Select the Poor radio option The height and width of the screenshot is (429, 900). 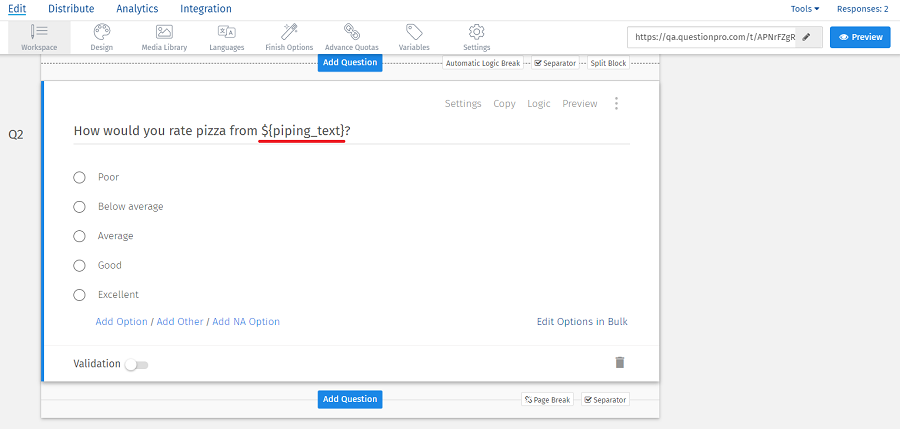(x=80, y=178)
